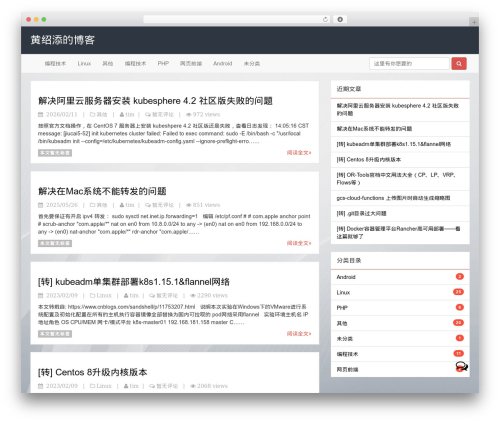Open 未分类 category in 分类目录 sidebar

[345, 338]
